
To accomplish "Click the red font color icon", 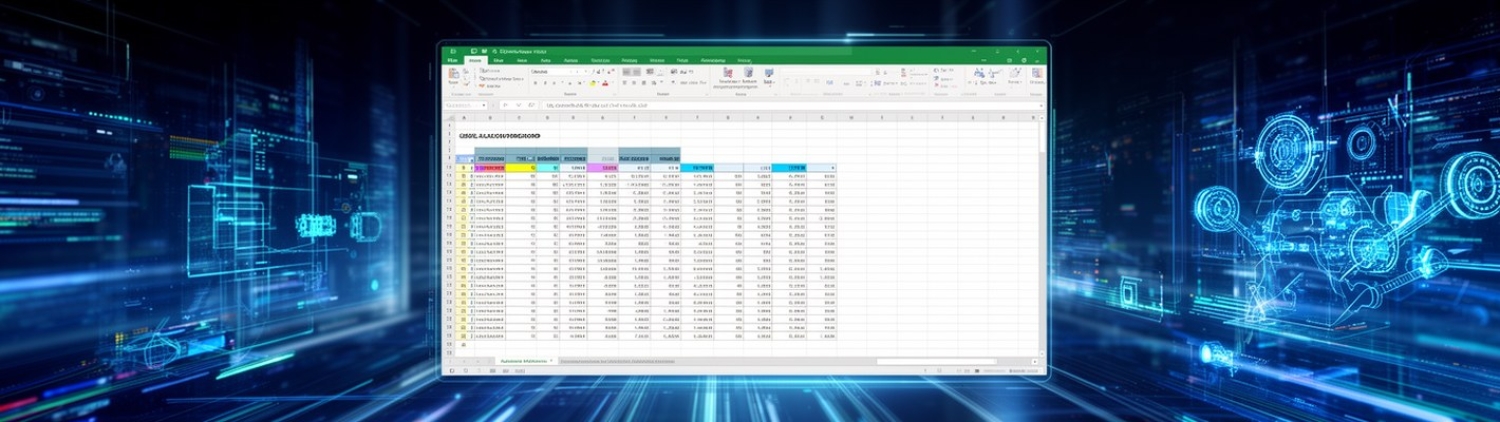I will (x=606, y=85).
